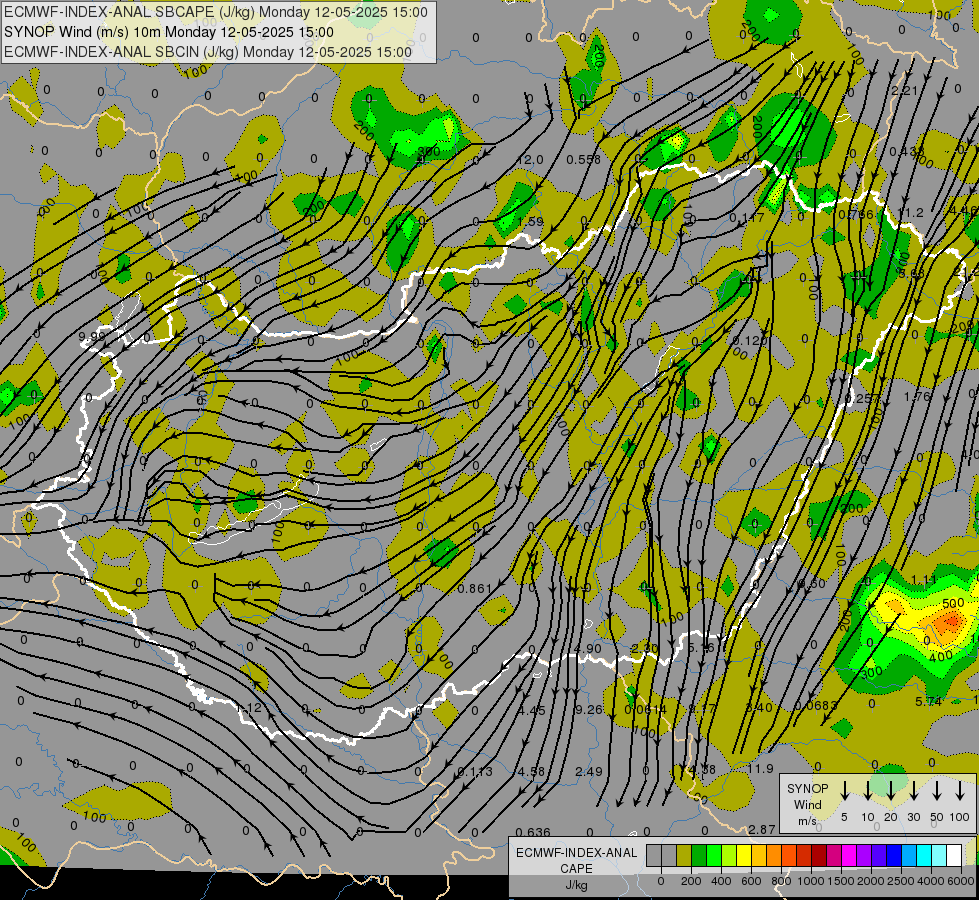This screenshot has width=979, height=900.
Task: Select the SYNOP Wind 10m title line in header
Action: click(x=169, y=32)
